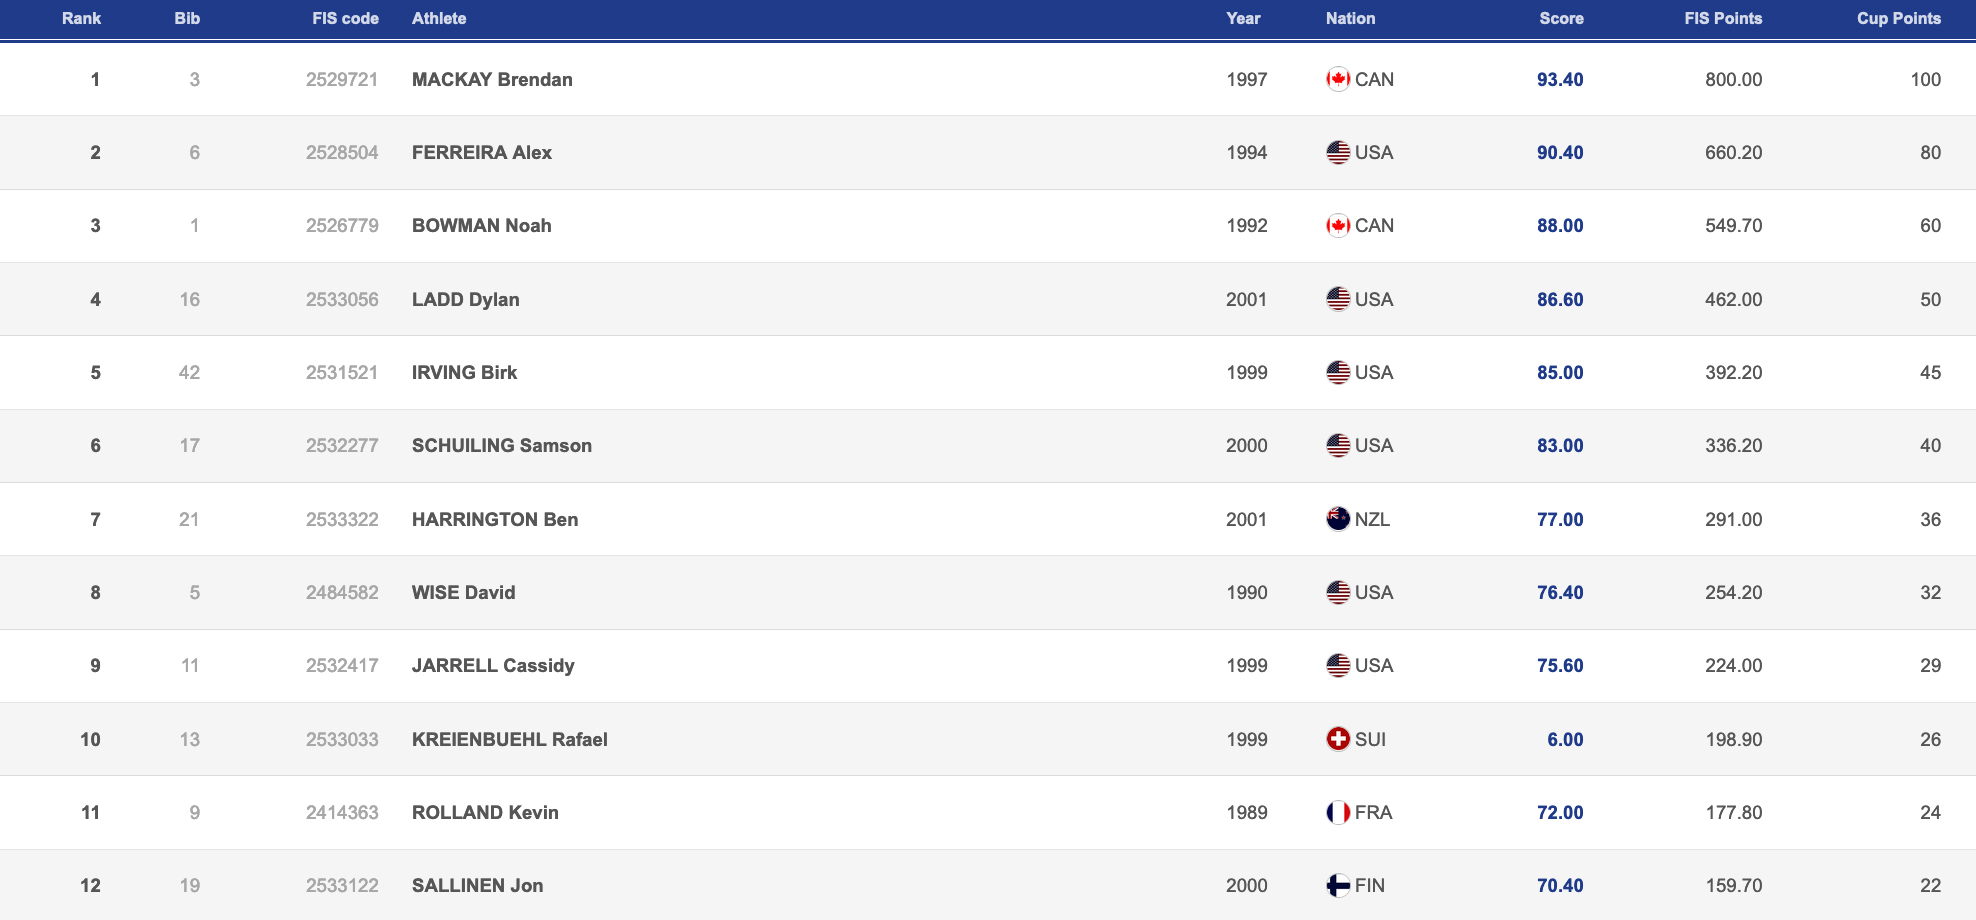Click Canada flag icon for Bowman Noah

coord(1338,225)
